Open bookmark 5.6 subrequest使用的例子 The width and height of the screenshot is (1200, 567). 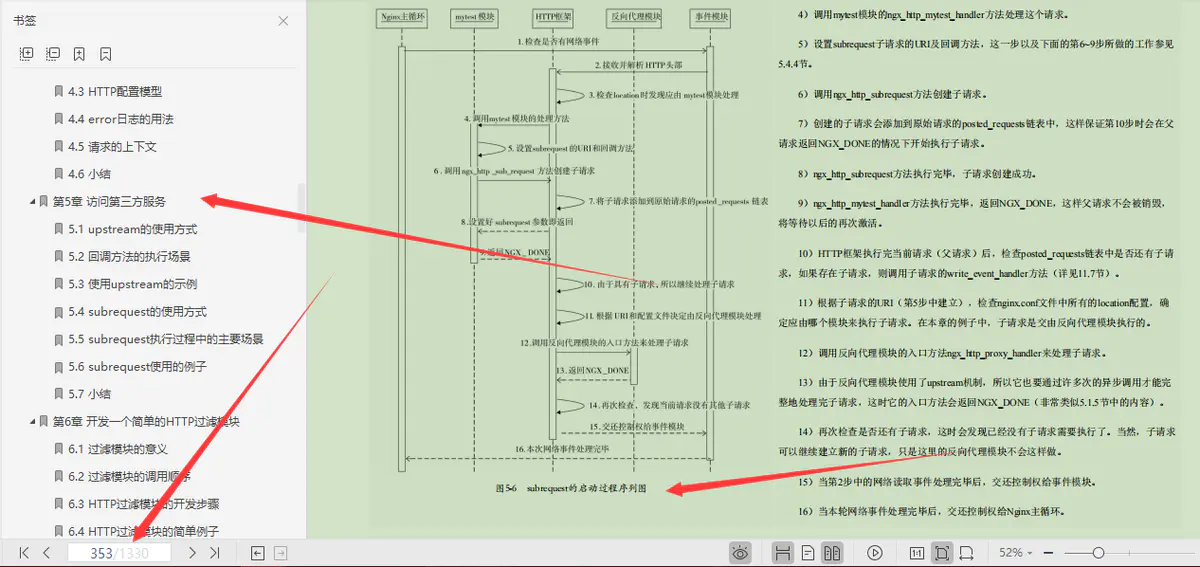pyautogui.click(x=138, y=366)
